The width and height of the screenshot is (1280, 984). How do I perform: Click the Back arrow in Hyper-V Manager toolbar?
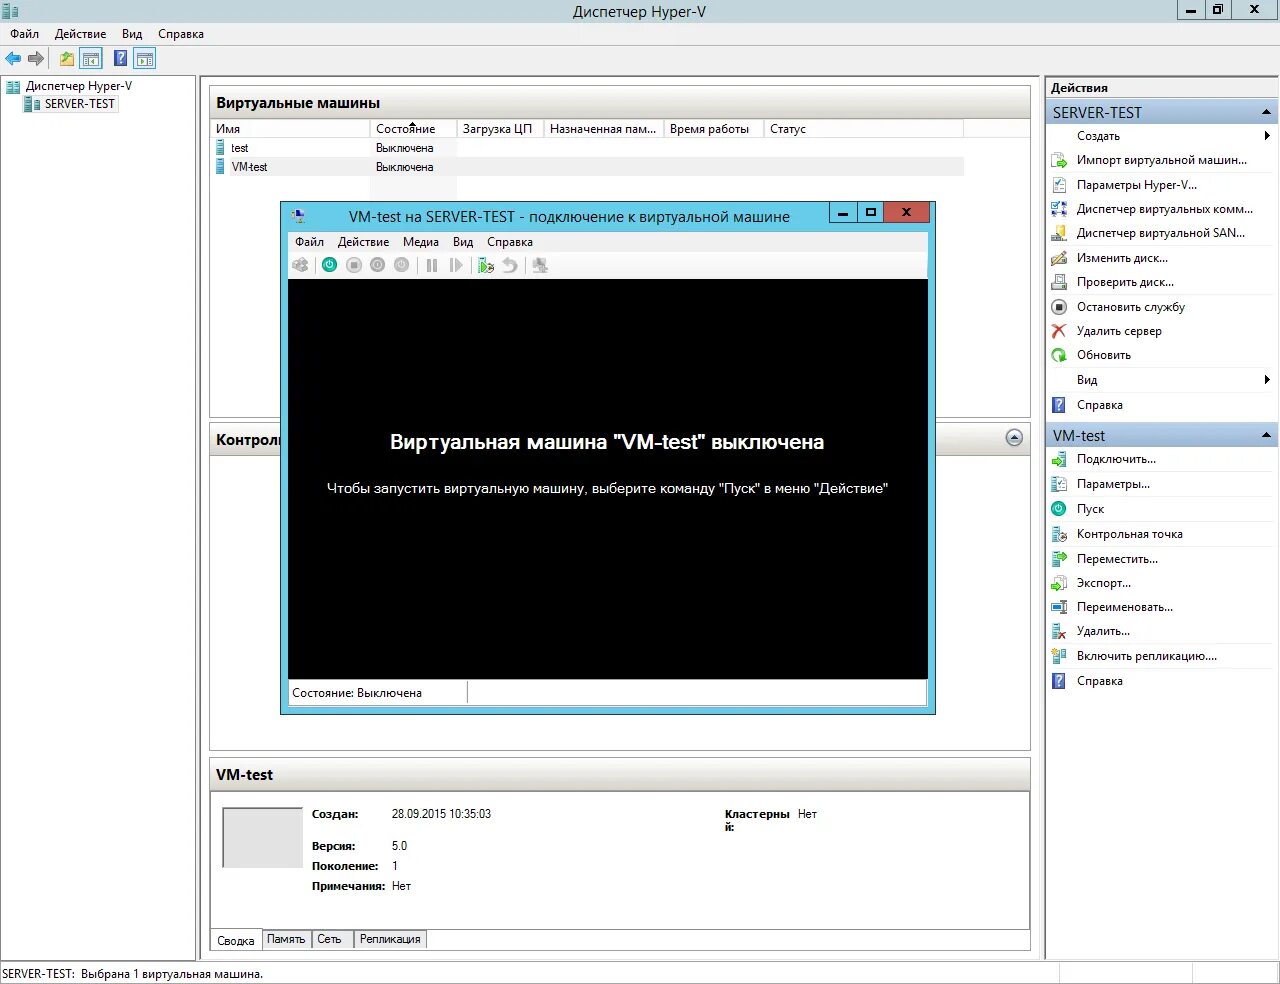pos(13,59)
